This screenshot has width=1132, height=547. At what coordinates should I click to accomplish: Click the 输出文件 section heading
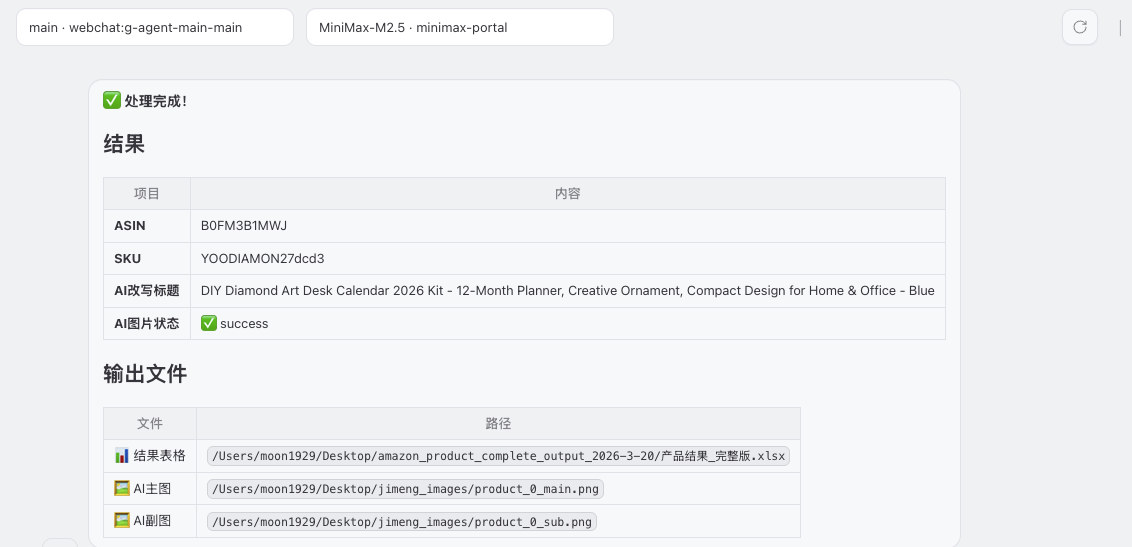145,375
